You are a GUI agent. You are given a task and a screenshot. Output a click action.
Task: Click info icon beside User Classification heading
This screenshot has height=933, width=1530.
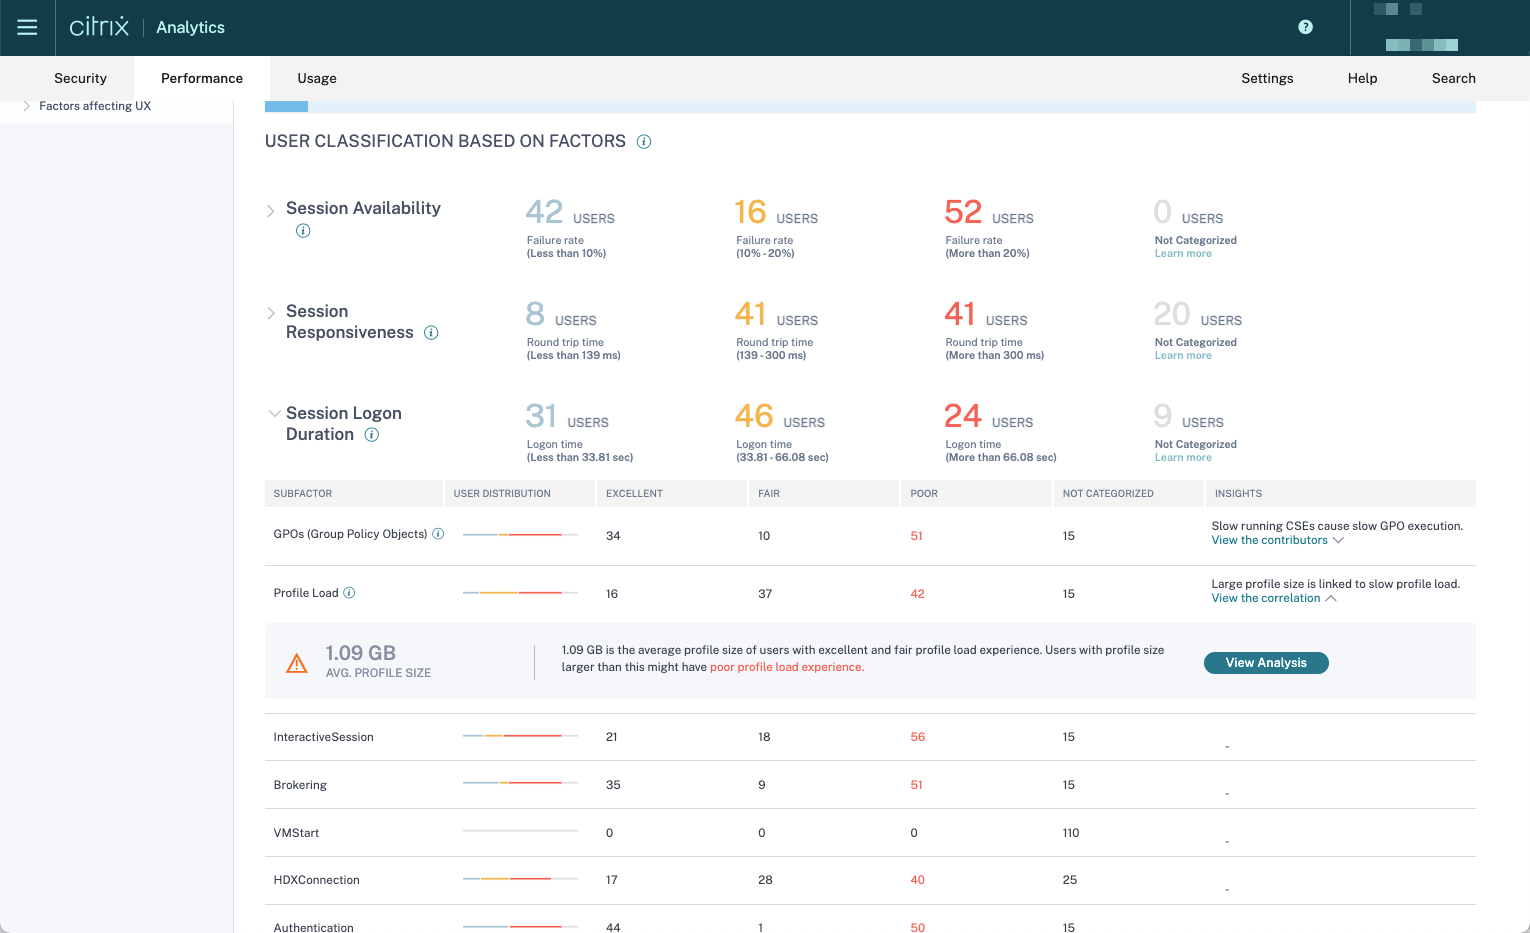[644, 142]
